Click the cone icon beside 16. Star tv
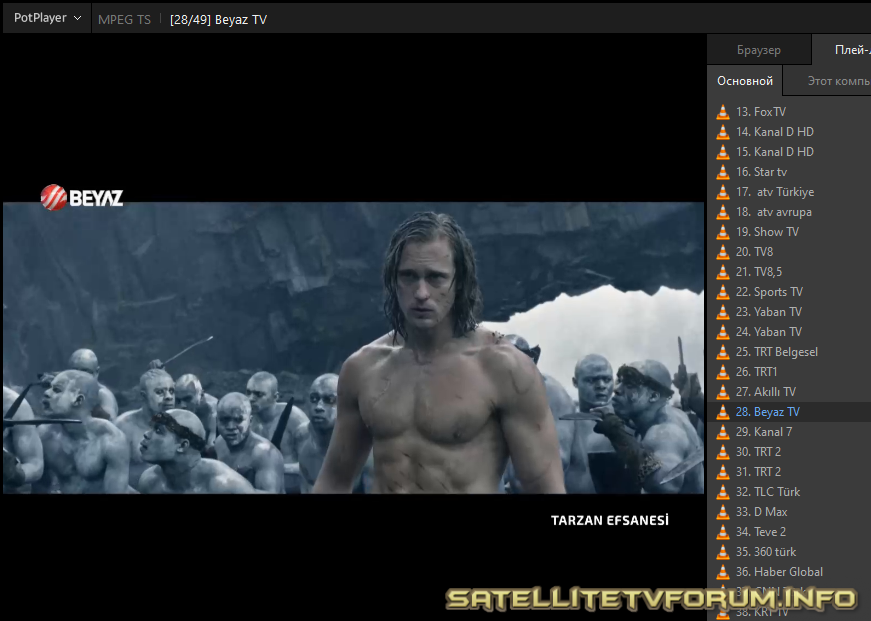The width and height of the screenshot is (871, 621). click(723, 172)
